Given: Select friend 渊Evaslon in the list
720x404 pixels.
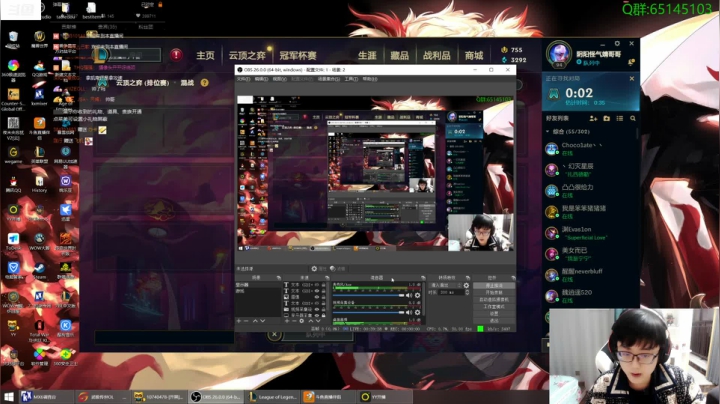Looking at the screenshot, I should tap(590, 233).
